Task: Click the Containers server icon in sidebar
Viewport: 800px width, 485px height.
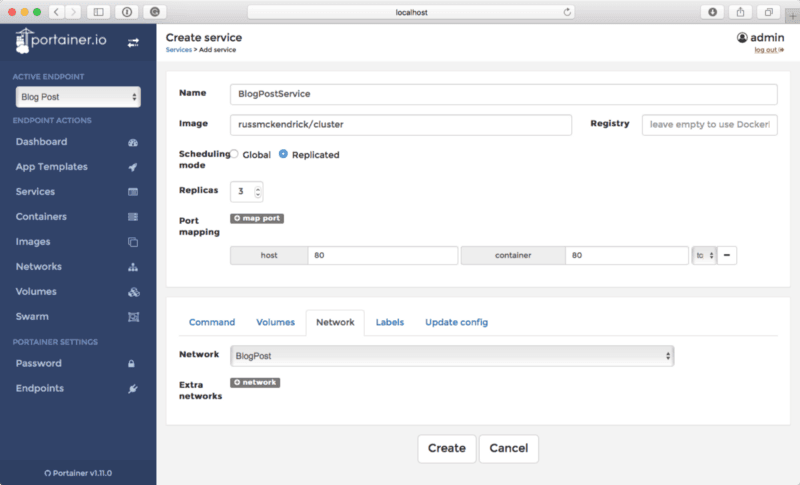Action: click(x=133, y=217)
